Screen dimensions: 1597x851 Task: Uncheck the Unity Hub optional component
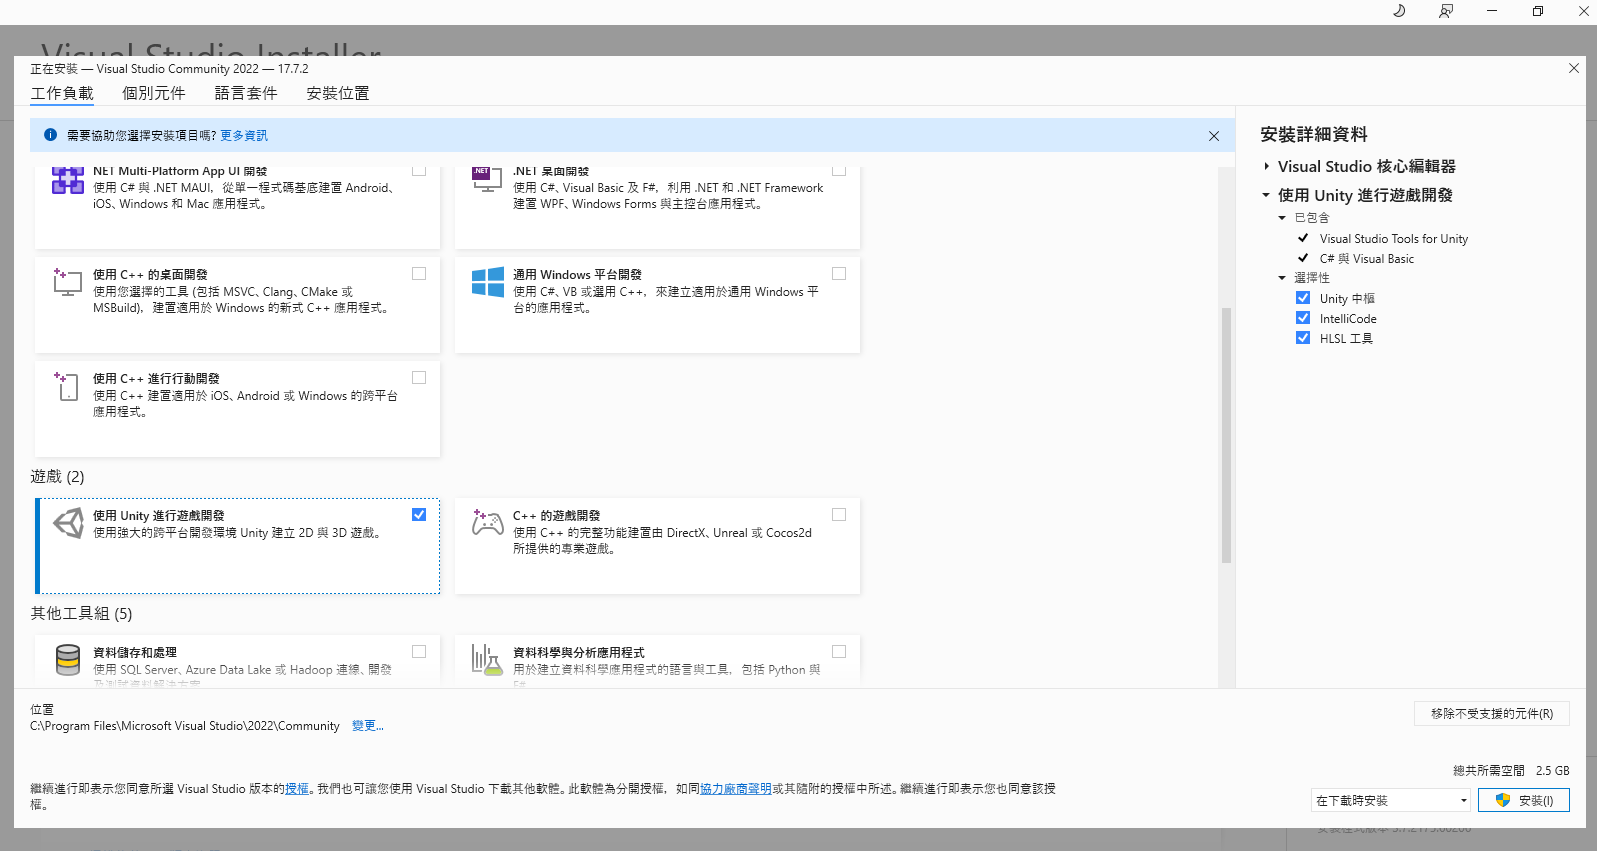1303,298
